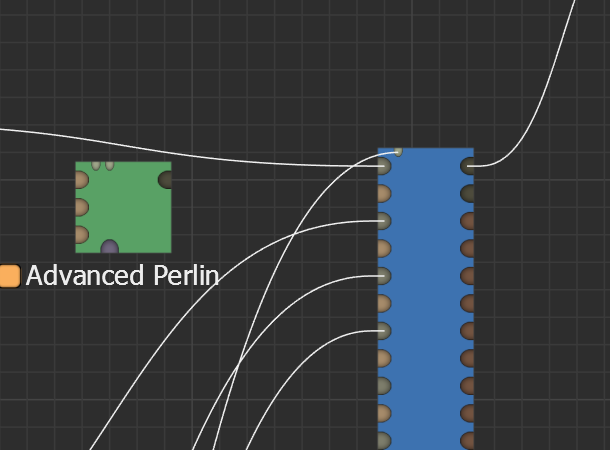The width and height of the screenshot is (610, 450).
Task: Click blue node's first left input port
Action: coord(383,166)
